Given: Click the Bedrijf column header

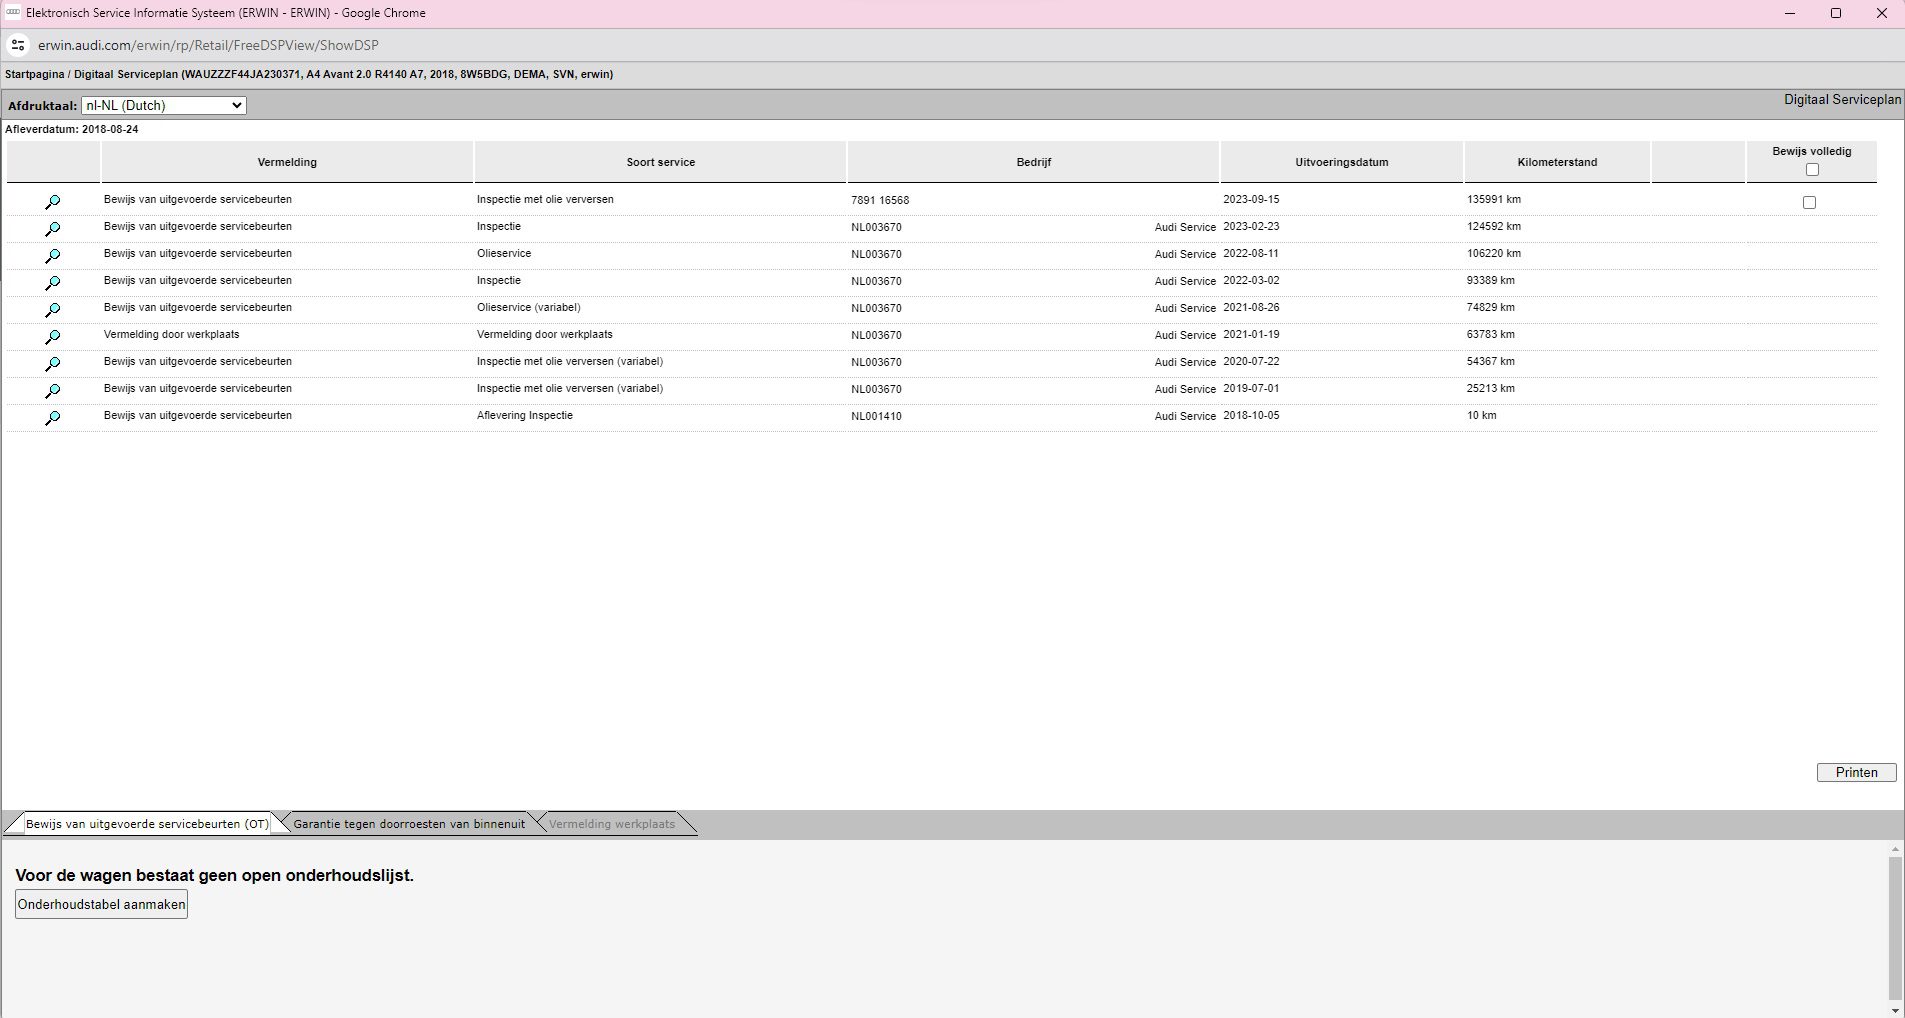Looking at the screenshot, I should (x=1034, y=162).
